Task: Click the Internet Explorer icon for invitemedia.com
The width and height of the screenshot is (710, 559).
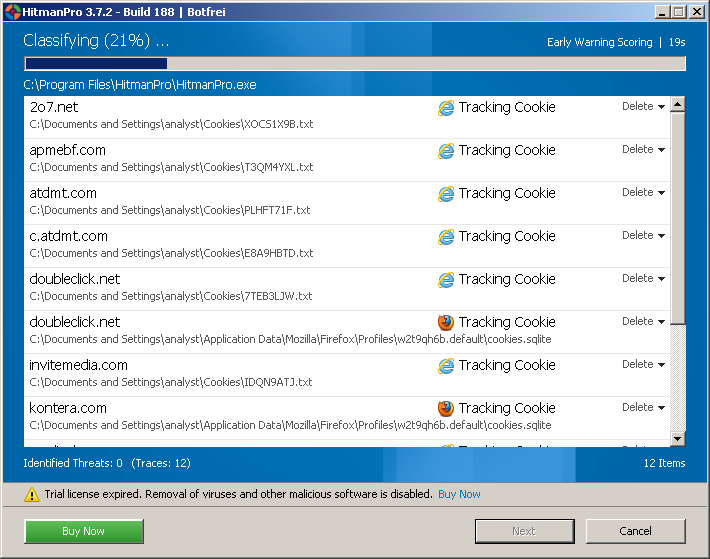Action: tap(446, 366)
